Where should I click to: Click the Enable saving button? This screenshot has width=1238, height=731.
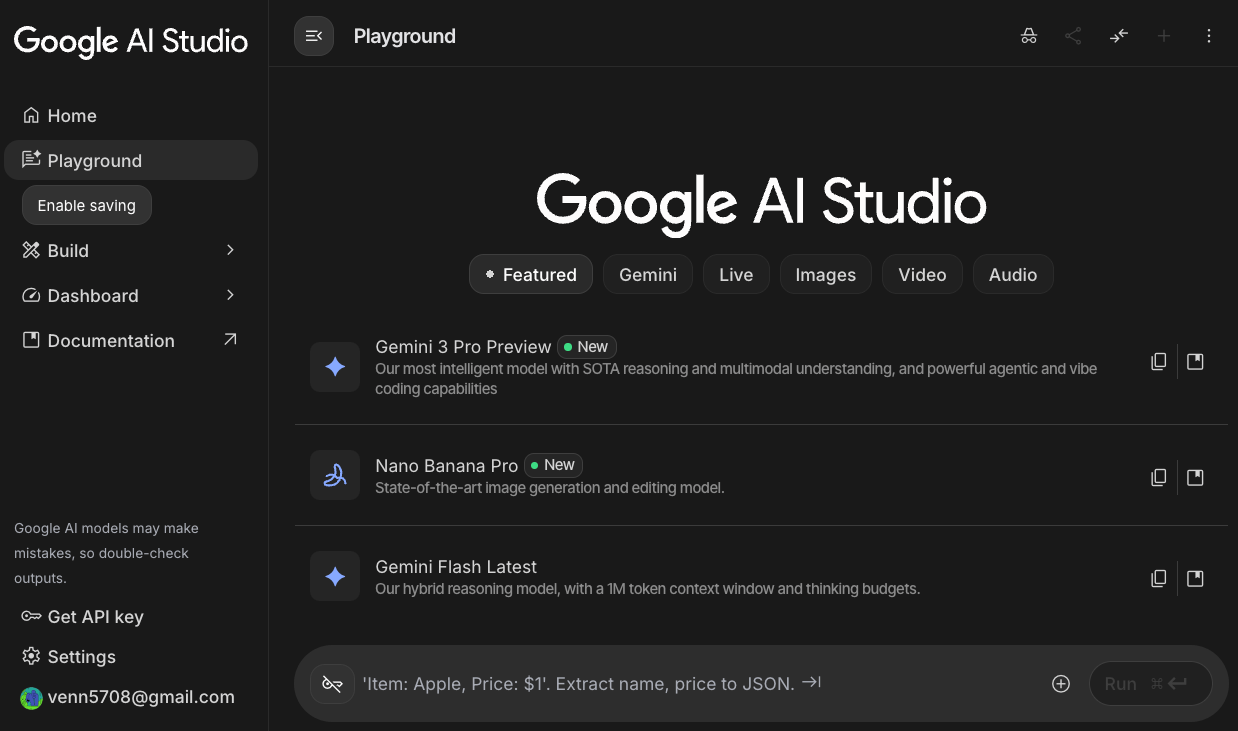(87, 205)
